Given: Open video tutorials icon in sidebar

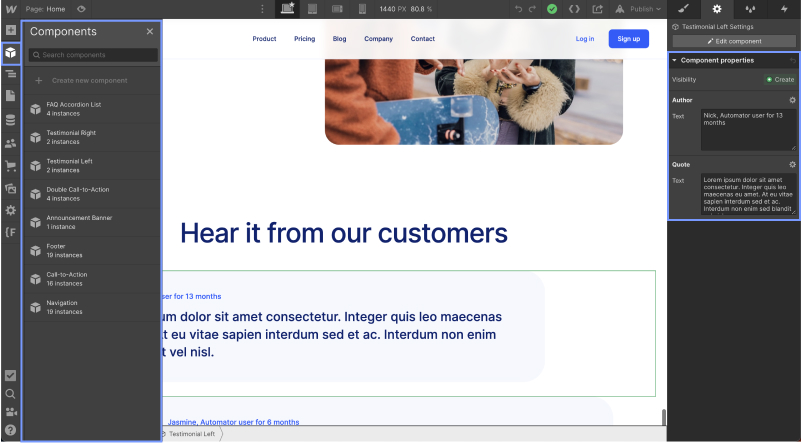Looking at the screenshot, I should [11, 412].
